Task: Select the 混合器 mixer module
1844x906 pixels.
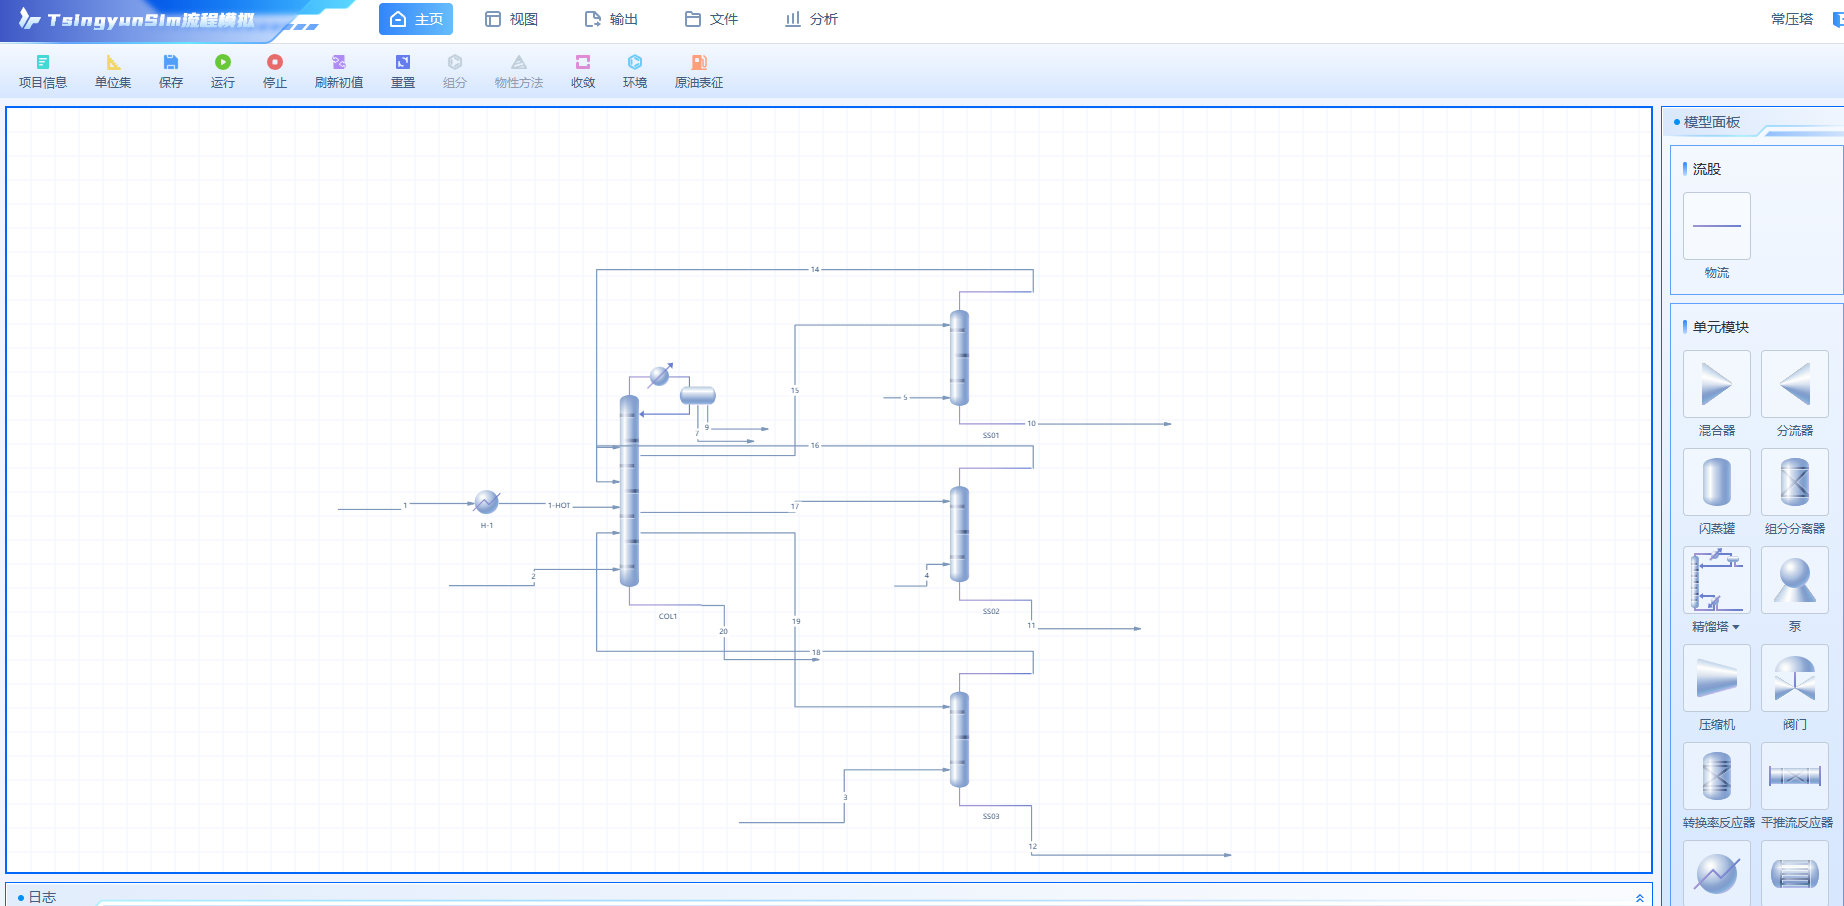Action: (1717, 384)
